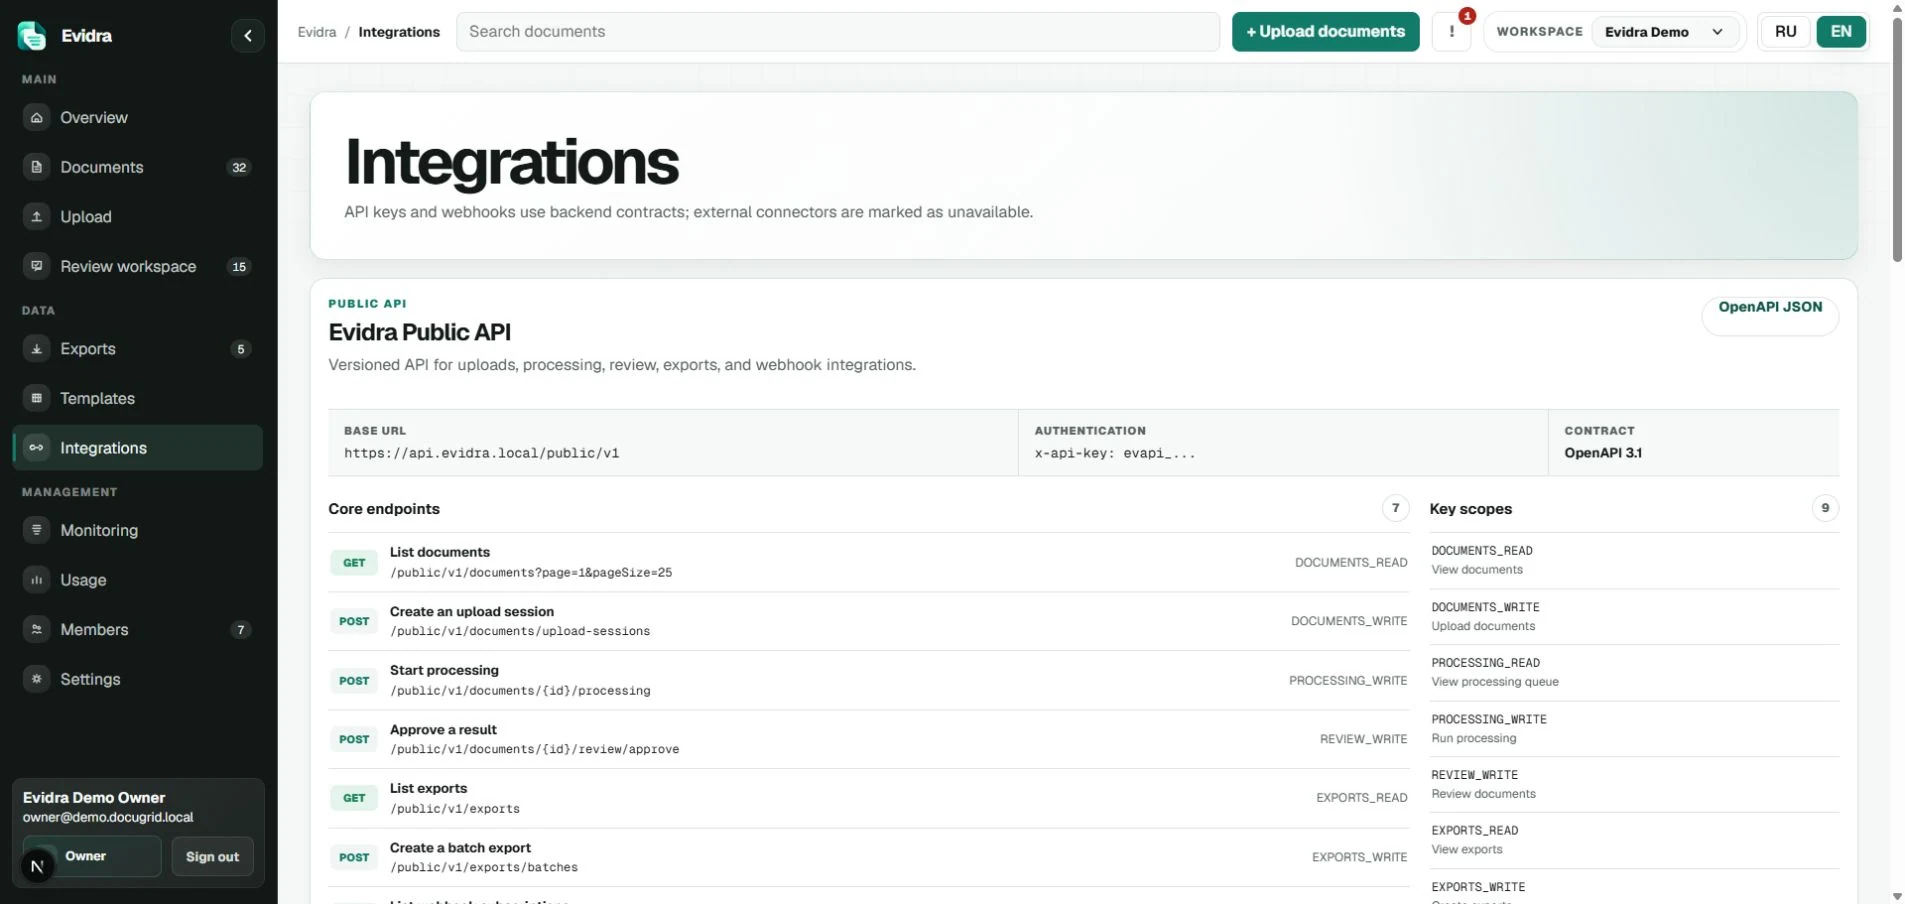Switch language to EN
The height and width of the screenshot is (904, 1905).
click(x=1840, y=32)
